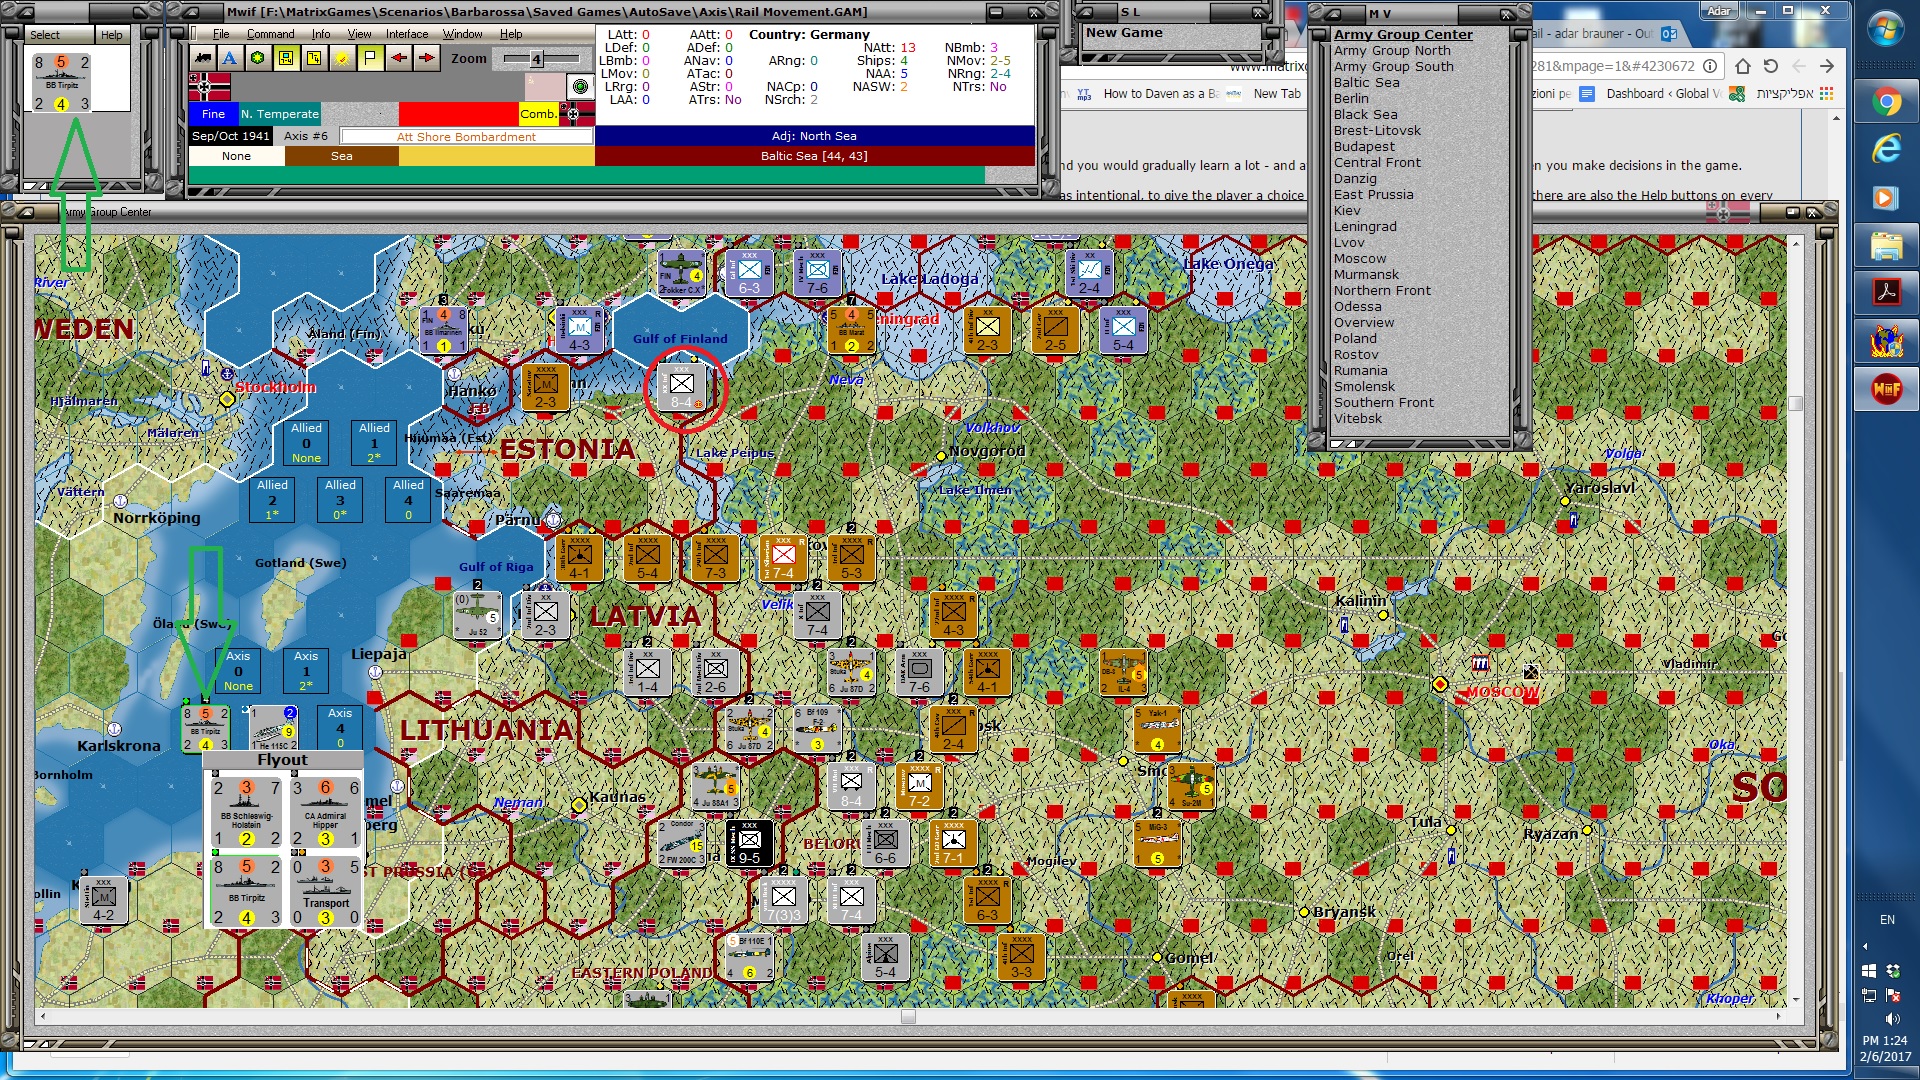Choose Vitebsk in the M V list
This screenshot has width=1920, height=1080.
(1358, 419)
